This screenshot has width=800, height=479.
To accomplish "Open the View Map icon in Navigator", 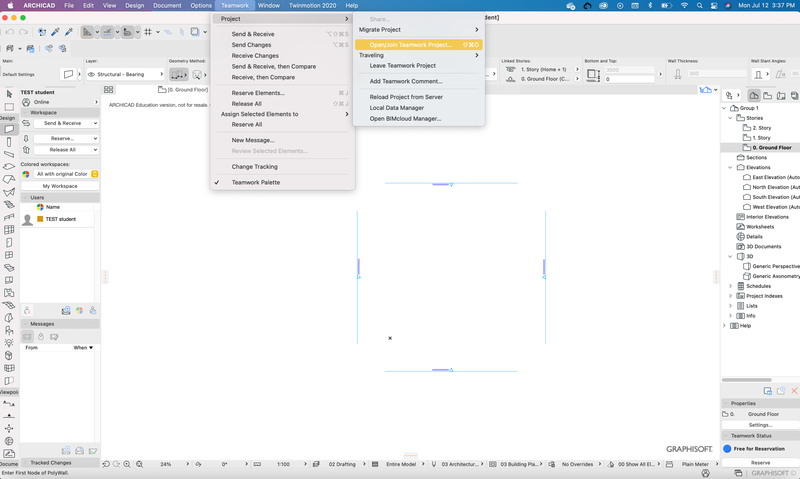I will (x=767, y=95).
